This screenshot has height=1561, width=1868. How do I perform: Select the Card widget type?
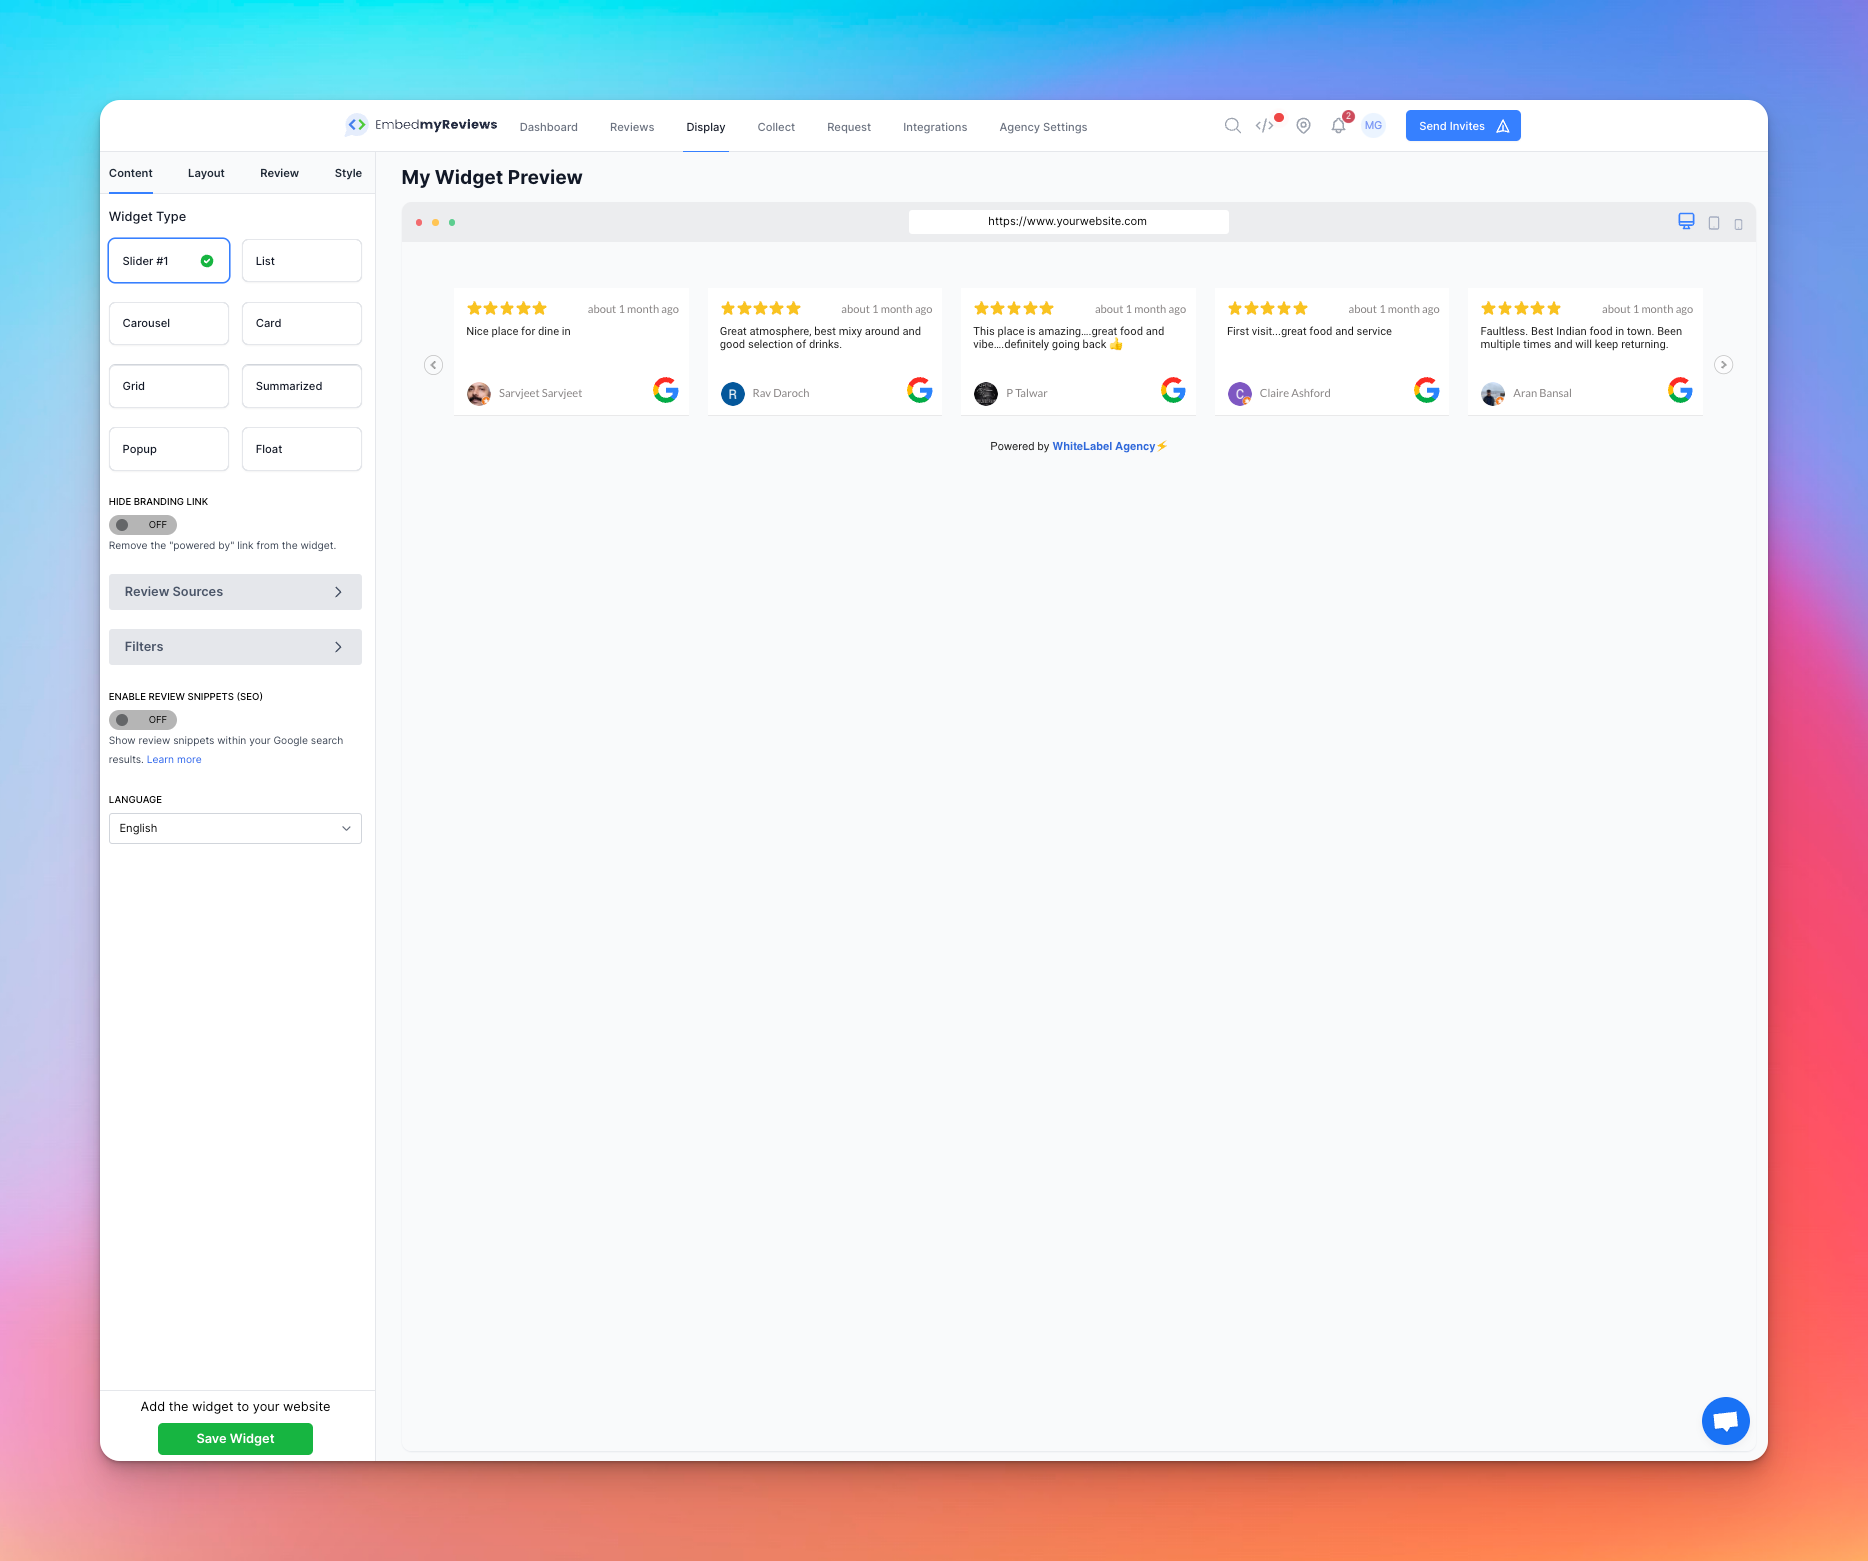tap(302, 323)
